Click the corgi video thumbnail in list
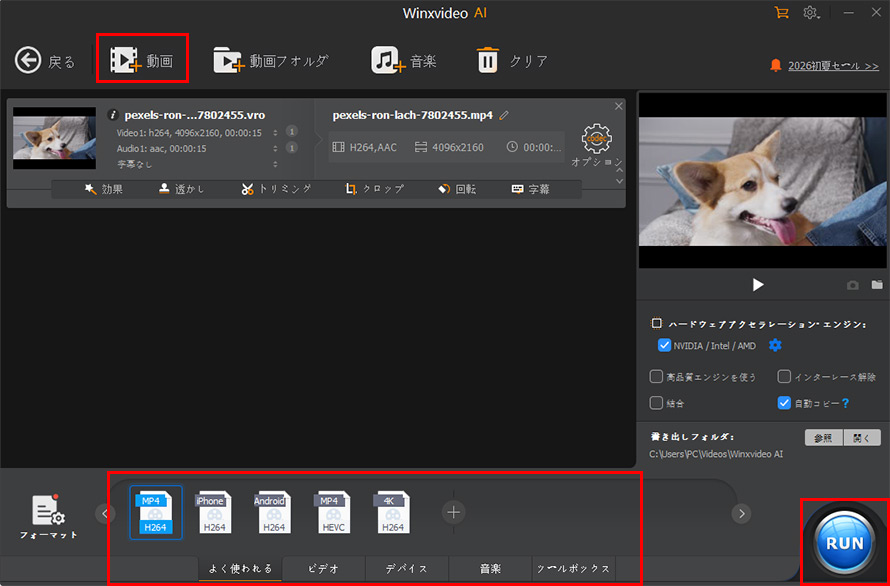Image resolution: width=890 pixels, height=586 pixels. pos(54,138)
